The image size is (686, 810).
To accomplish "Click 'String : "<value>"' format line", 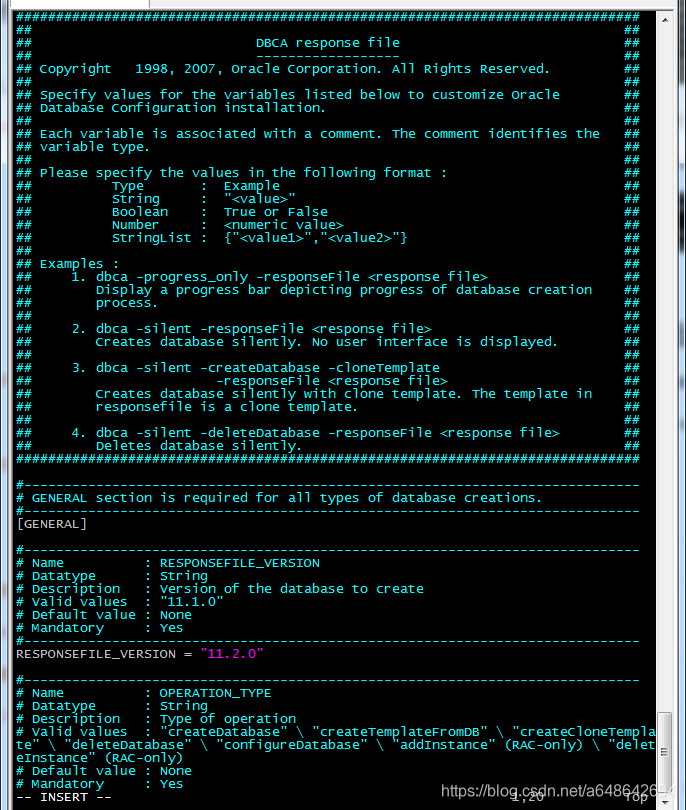I will [204, 199].
